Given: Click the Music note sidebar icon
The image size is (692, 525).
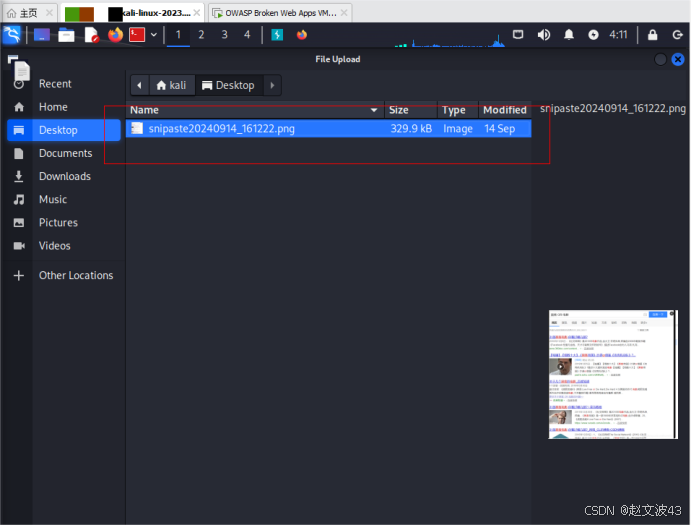Looking at the screenshot, I should [x=19, y=199].
